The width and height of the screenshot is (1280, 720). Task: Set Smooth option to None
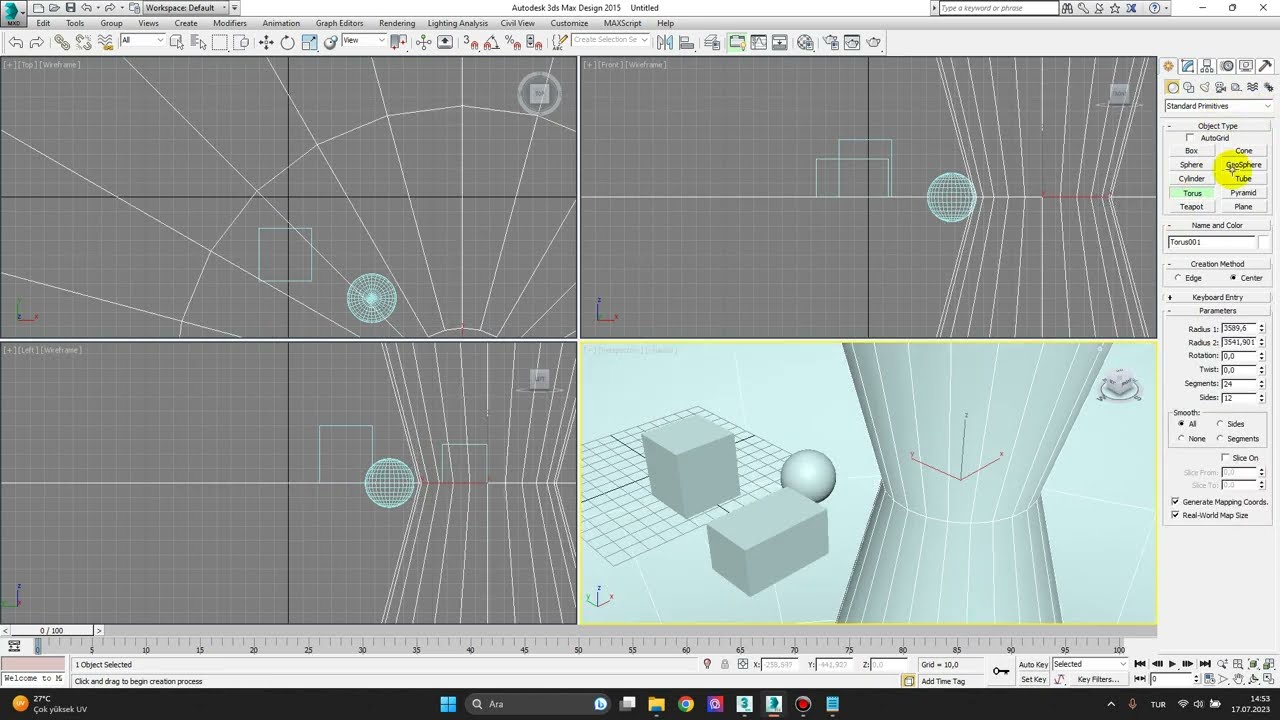point(1181,439)
